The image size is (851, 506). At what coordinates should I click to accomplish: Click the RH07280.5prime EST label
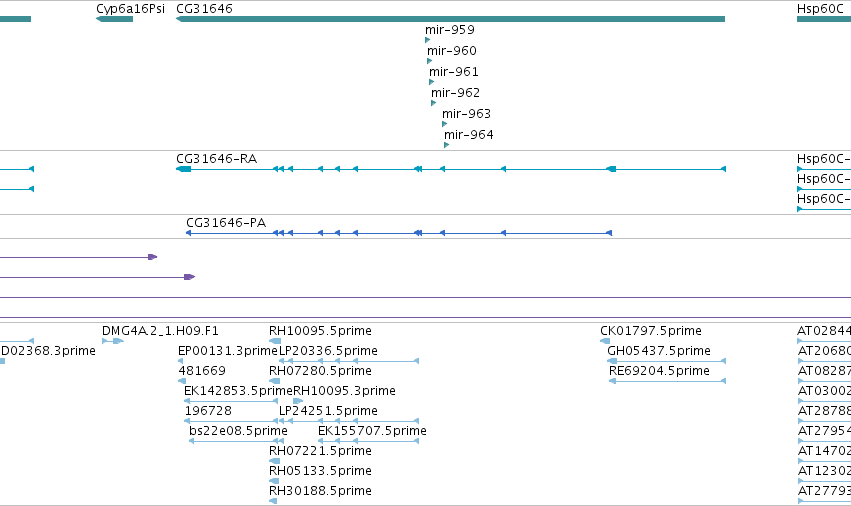coord(320,371)
